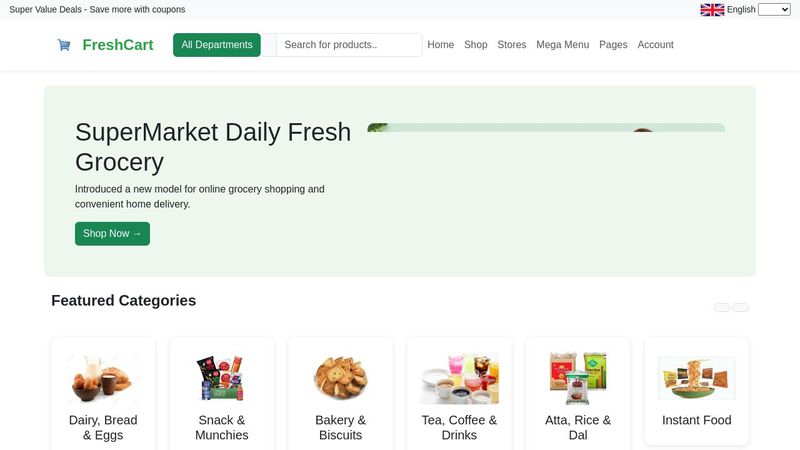Viewport: 800px width, 450px height.
Task: Focus the Search for products field
Action: (x=349, y=45)
